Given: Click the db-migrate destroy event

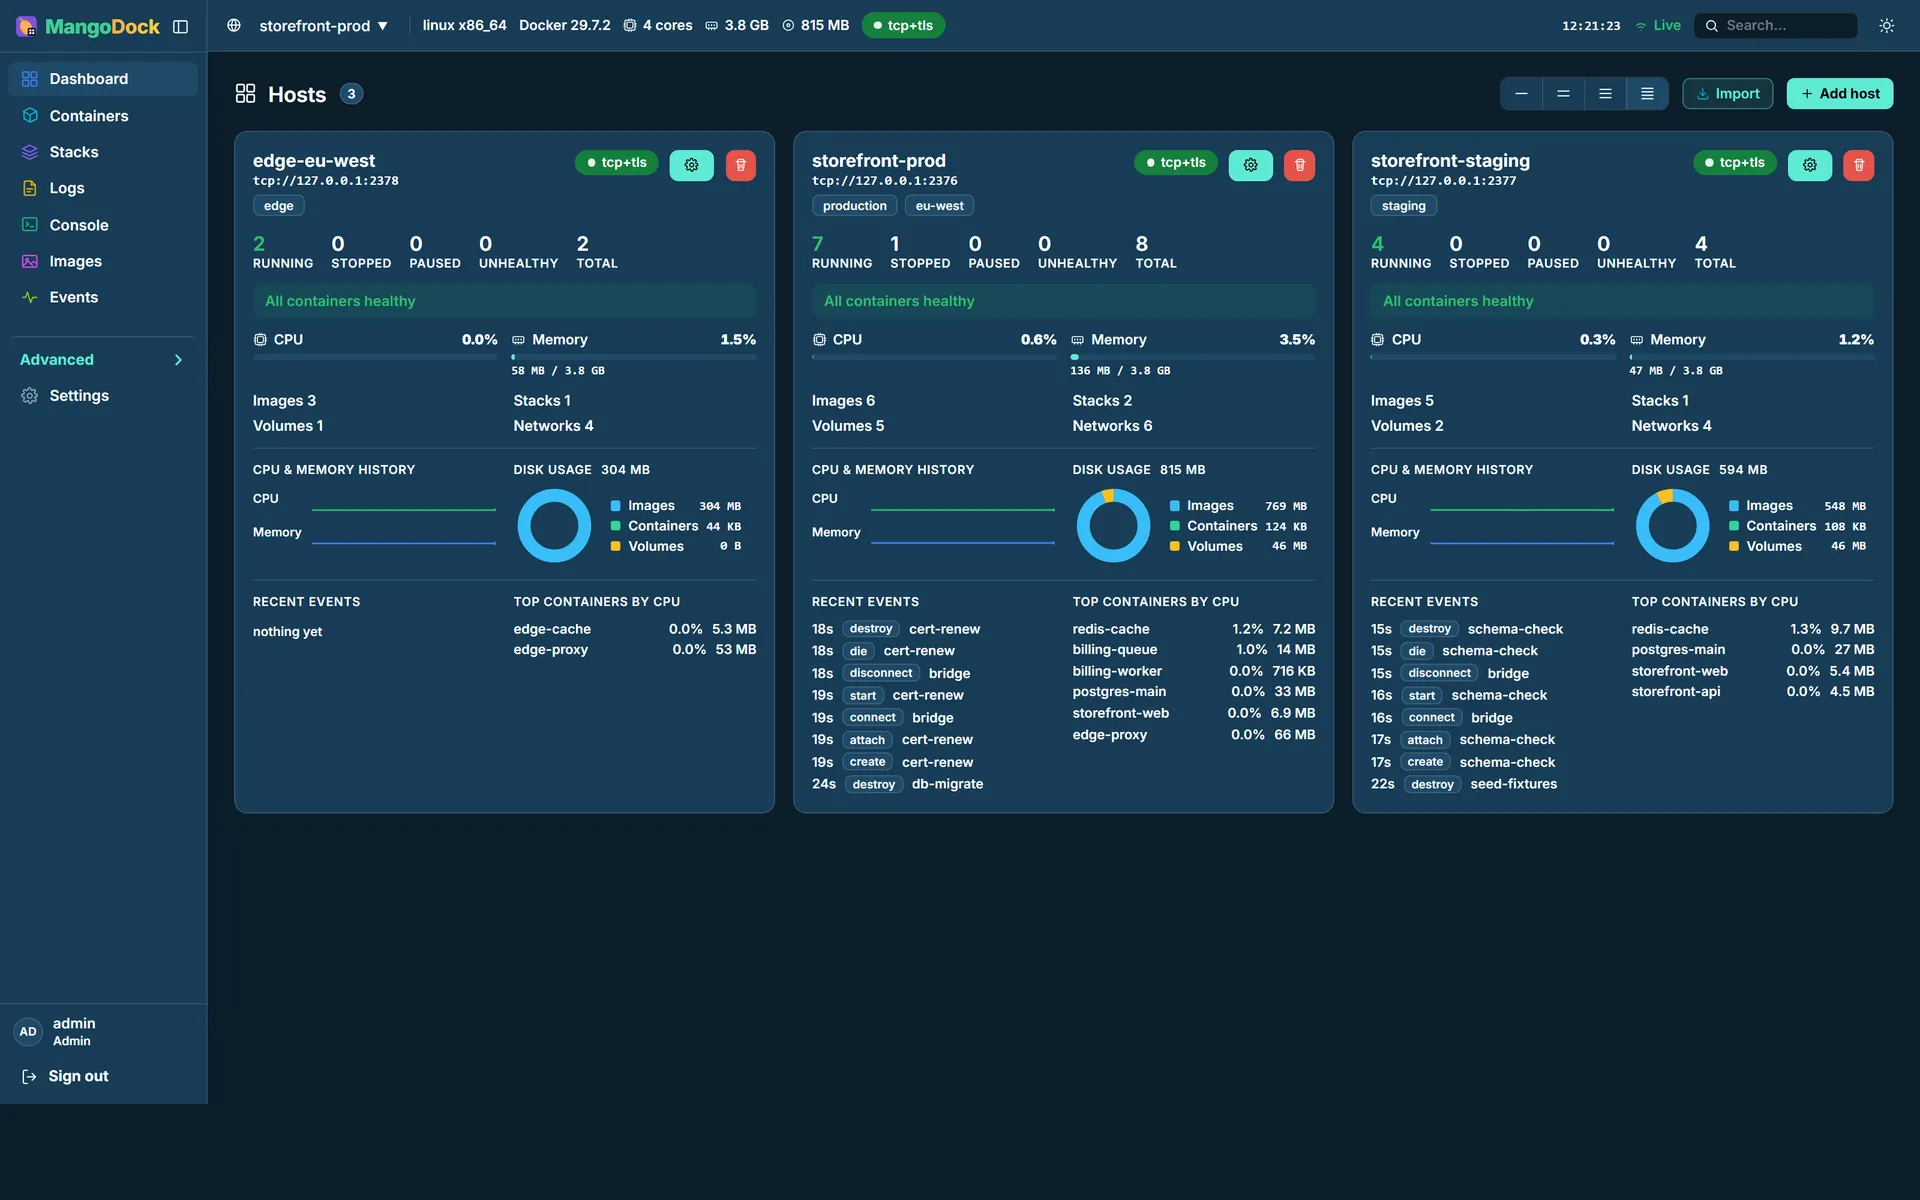Looking at the screenshot, I should (897, 785).
